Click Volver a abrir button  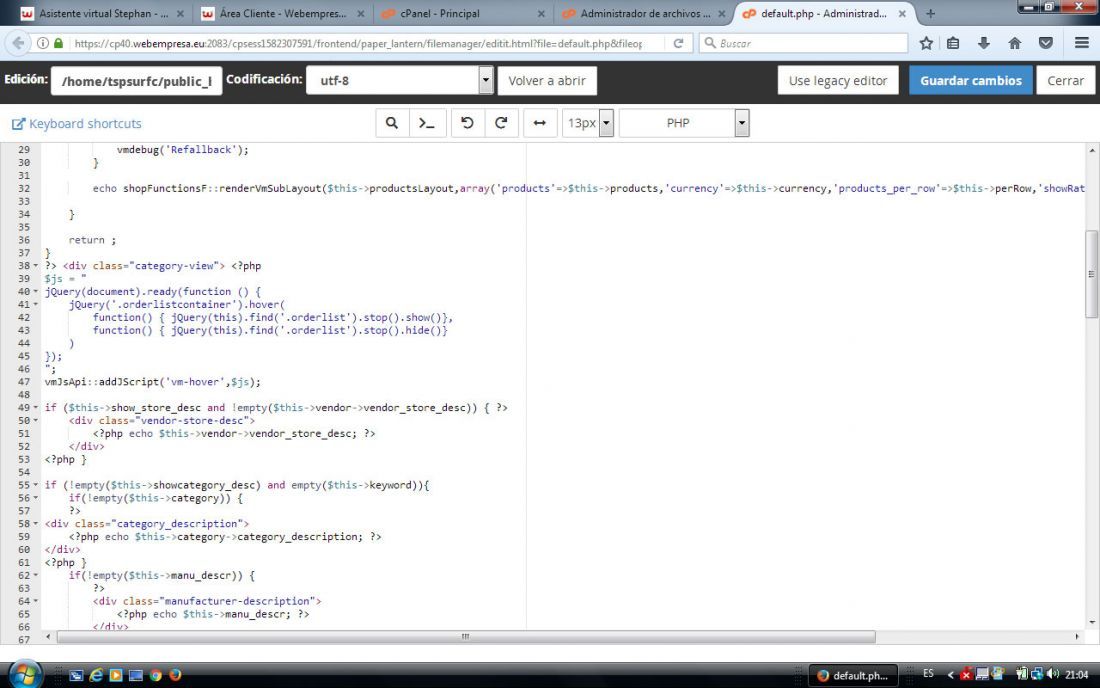pos(547,81)
